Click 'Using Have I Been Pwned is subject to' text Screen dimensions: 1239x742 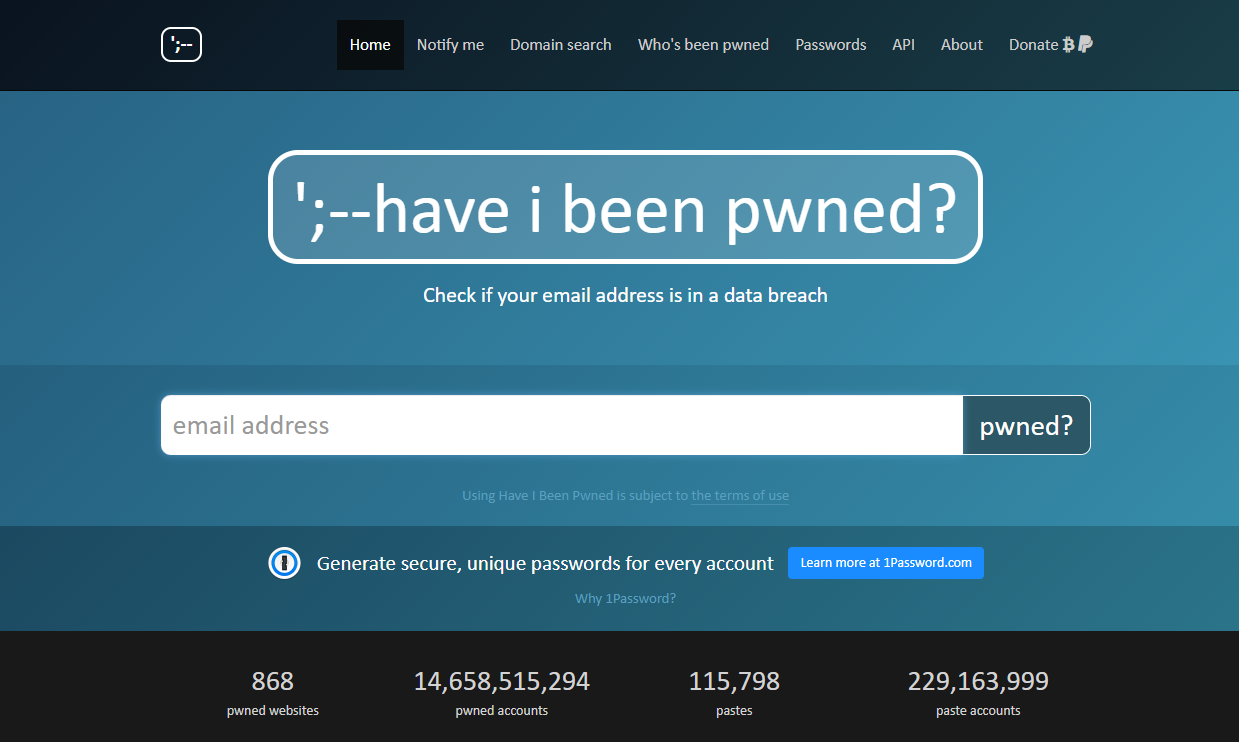tap(575, 495)
